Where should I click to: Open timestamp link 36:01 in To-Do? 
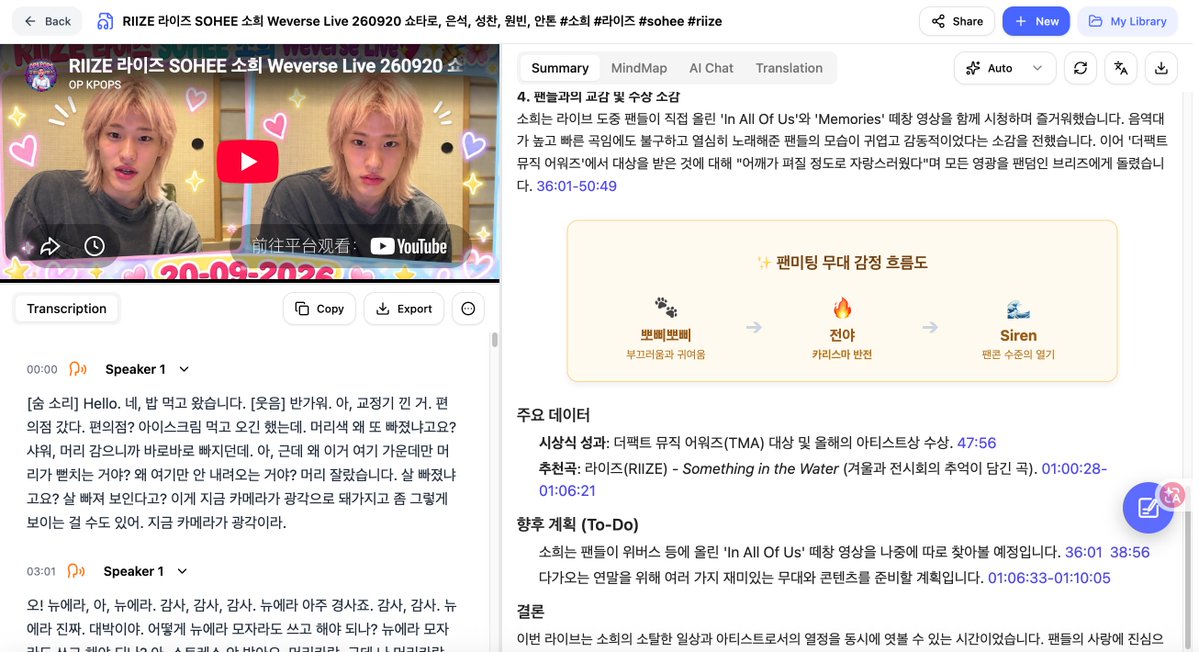click(1084, 552)
